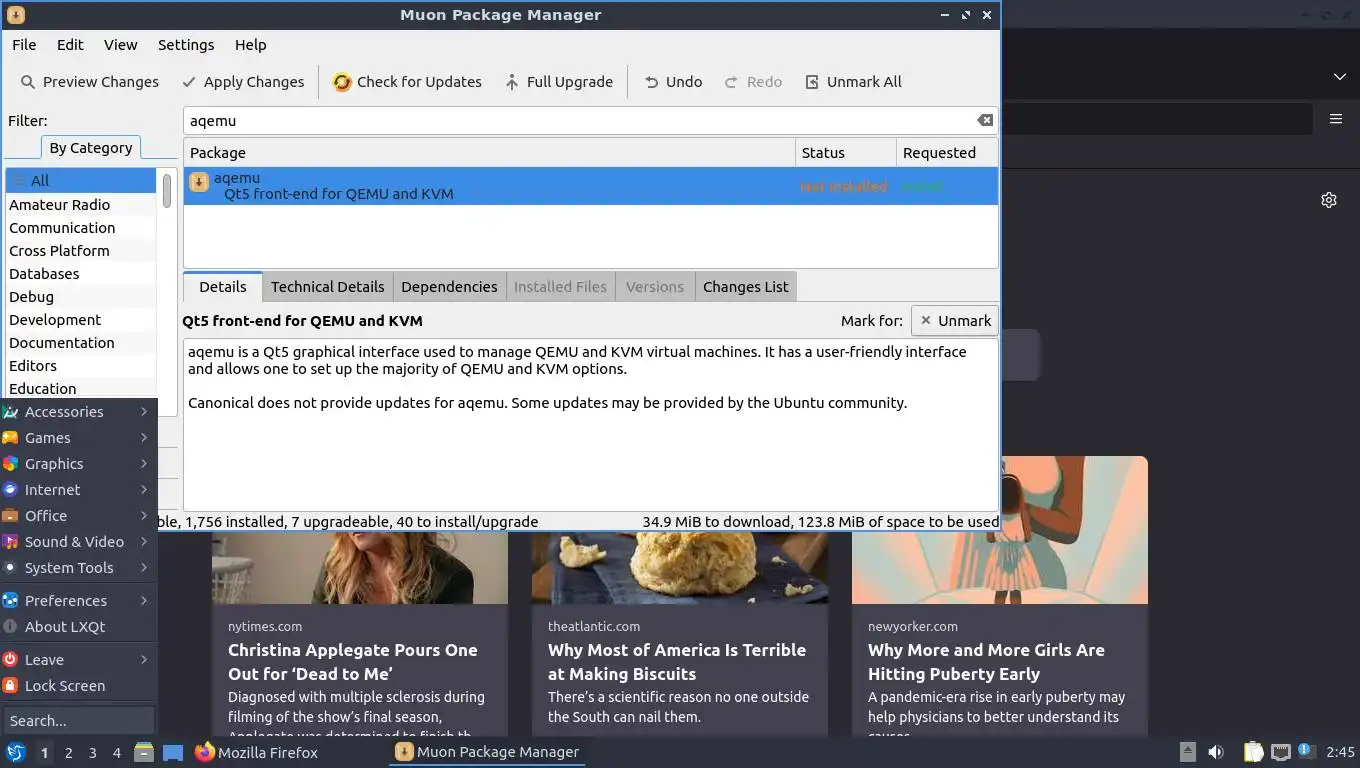Click the LXQt menu Search field
Image resolution: width=1360 pixels, height=768 pixels.
tap(79, 720)
